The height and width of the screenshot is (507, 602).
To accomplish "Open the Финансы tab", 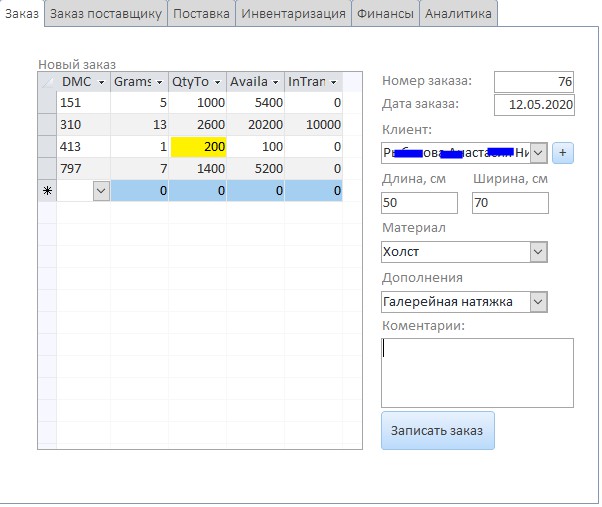I will pos(385,13).
